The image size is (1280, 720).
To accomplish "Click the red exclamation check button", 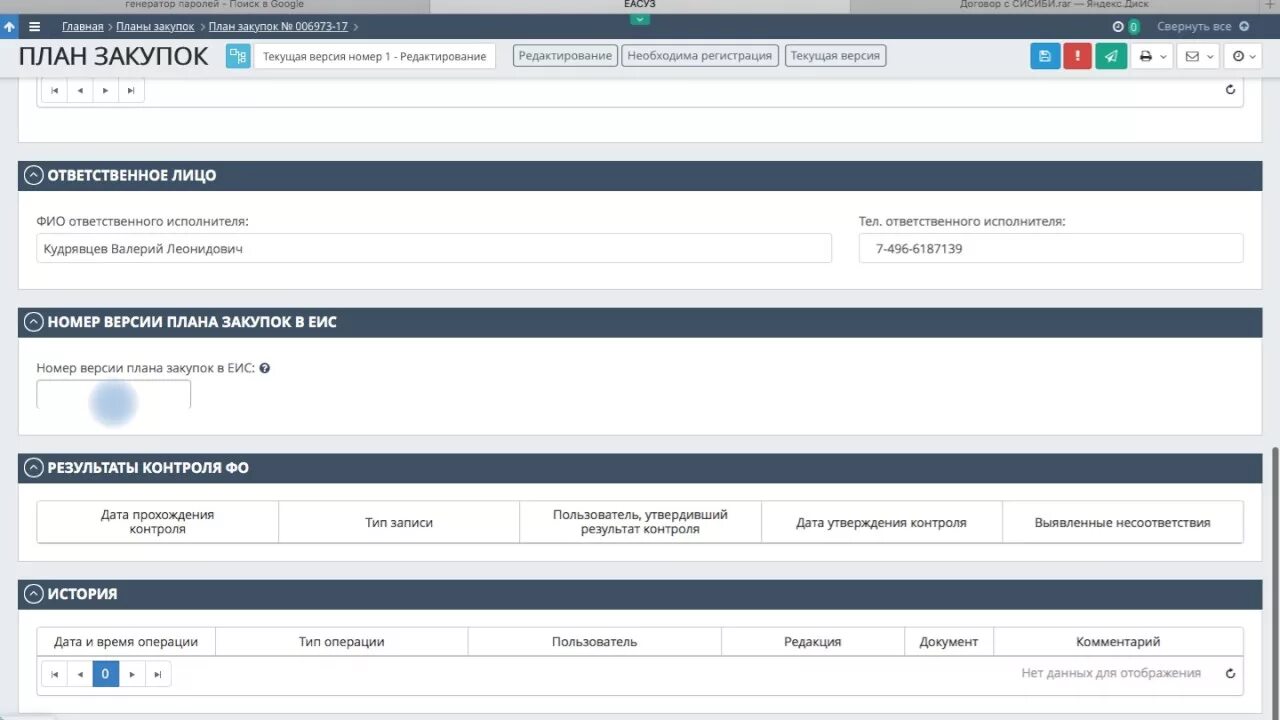I will 1077,56.
